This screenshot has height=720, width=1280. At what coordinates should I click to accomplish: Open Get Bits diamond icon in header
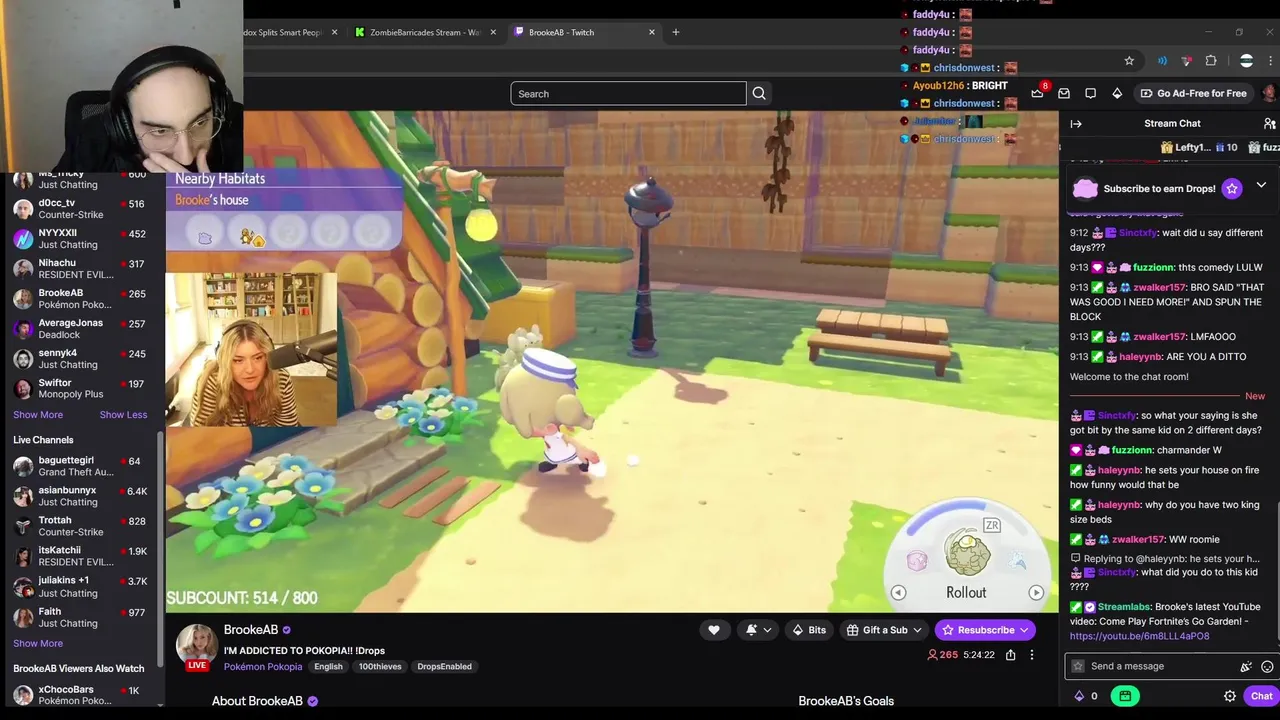coord(1117,93)
